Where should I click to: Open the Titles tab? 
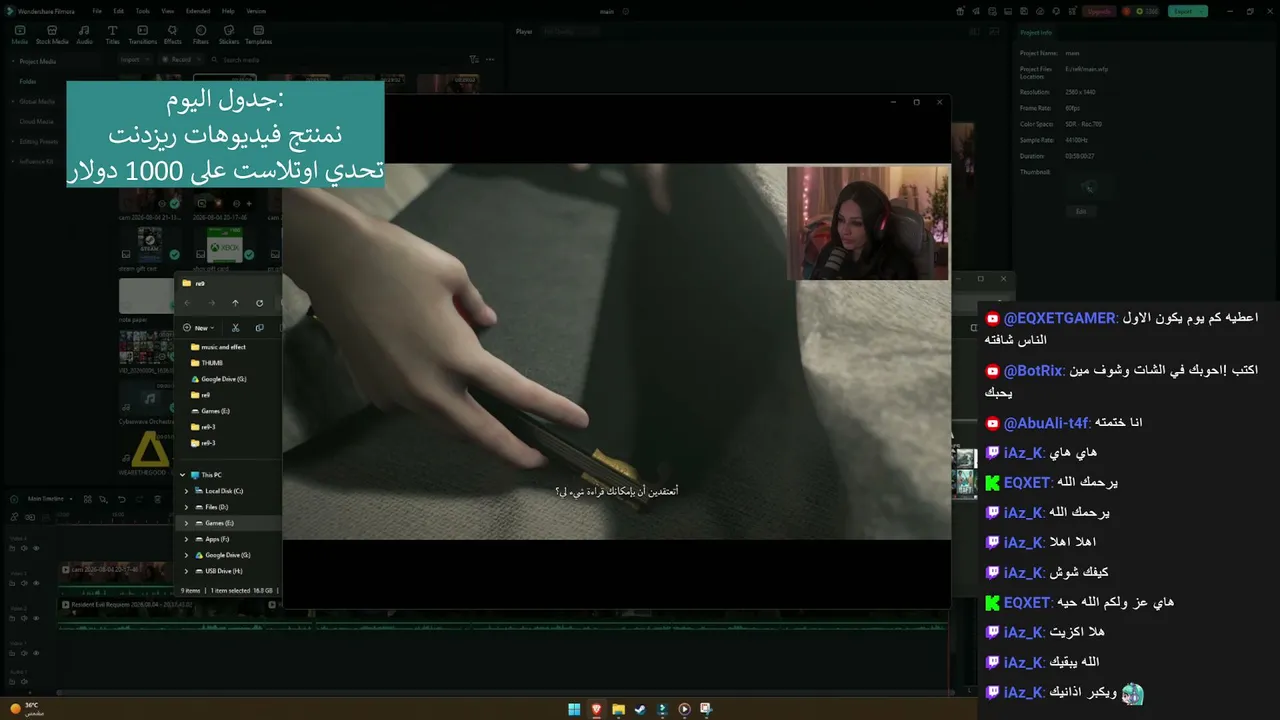[112, 35]
